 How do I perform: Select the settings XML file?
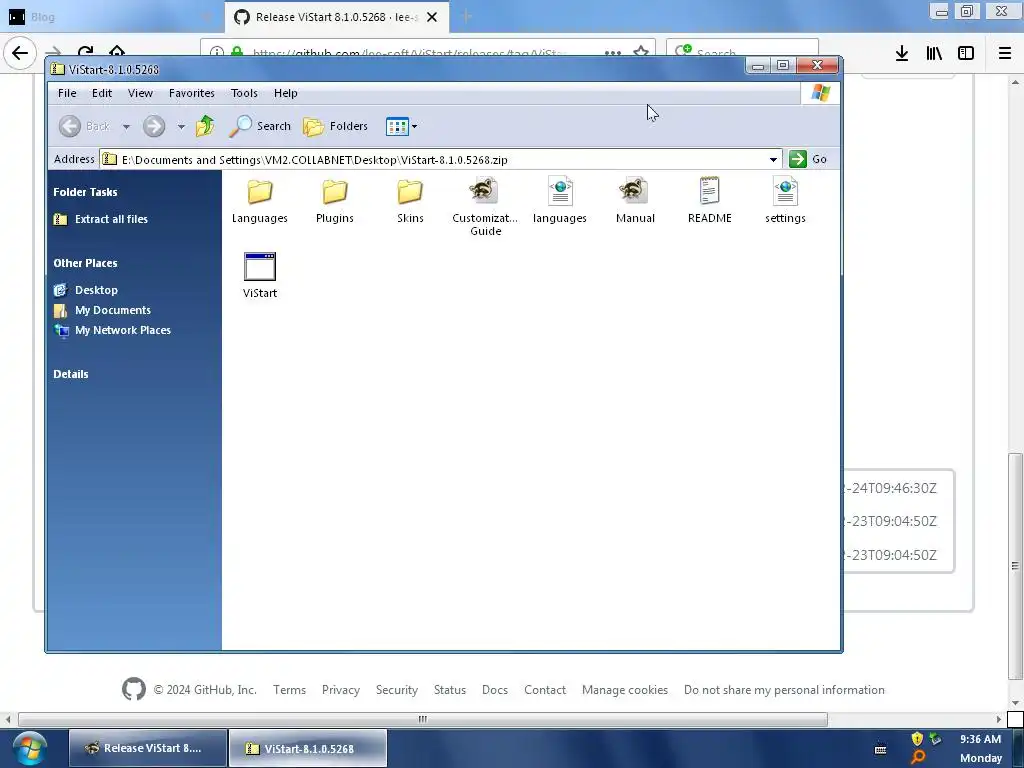pos(785,200)
